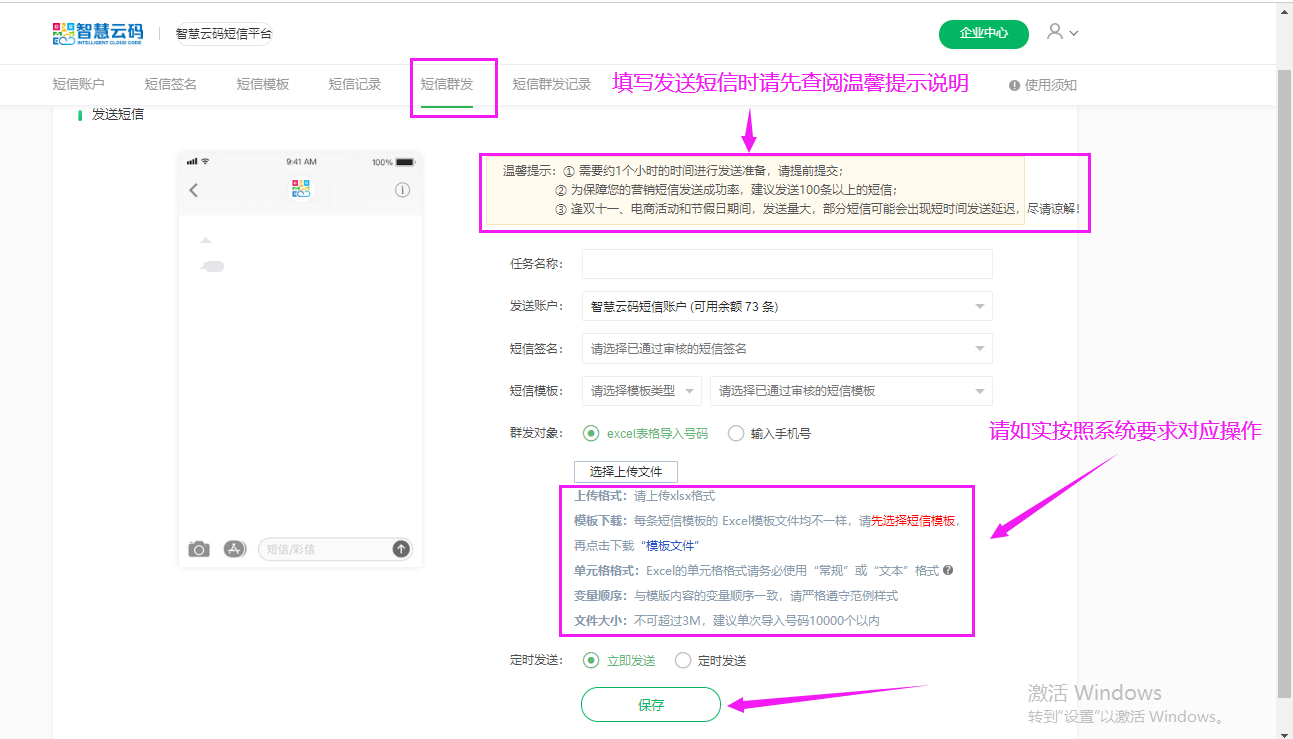Expand the 发送账户 dropdown
This screenshot has height=739, width=1293.
(x=786, y=307)
